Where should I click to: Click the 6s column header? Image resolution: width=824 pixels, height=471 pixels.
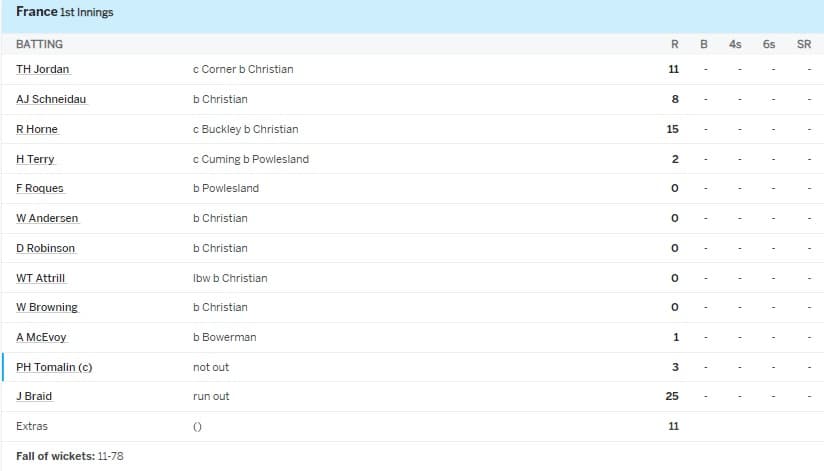click(768, 44)
